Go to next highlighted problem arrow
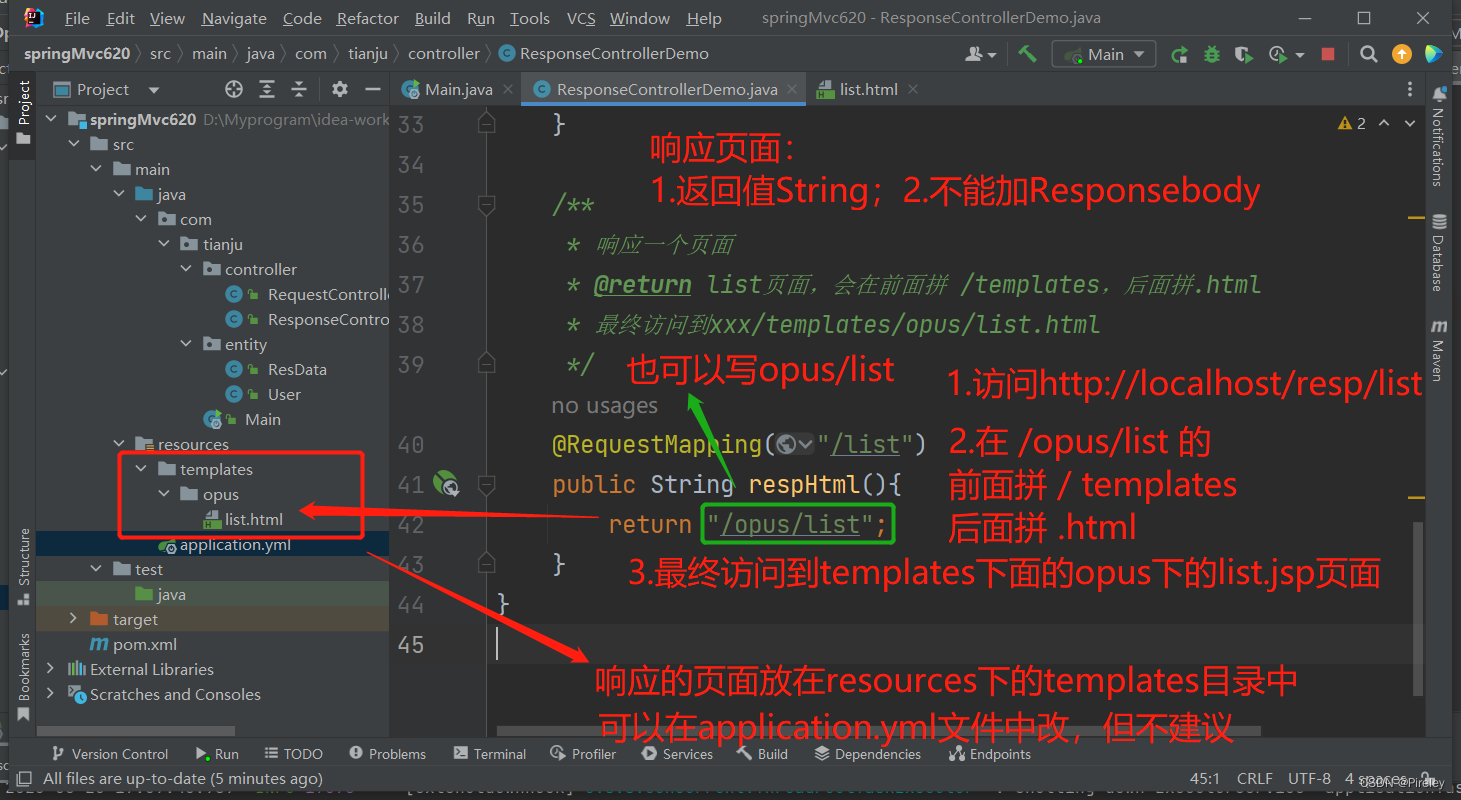Image resolution: width=1461 pixels, height=800 pixels. [x=1410, y=123]
